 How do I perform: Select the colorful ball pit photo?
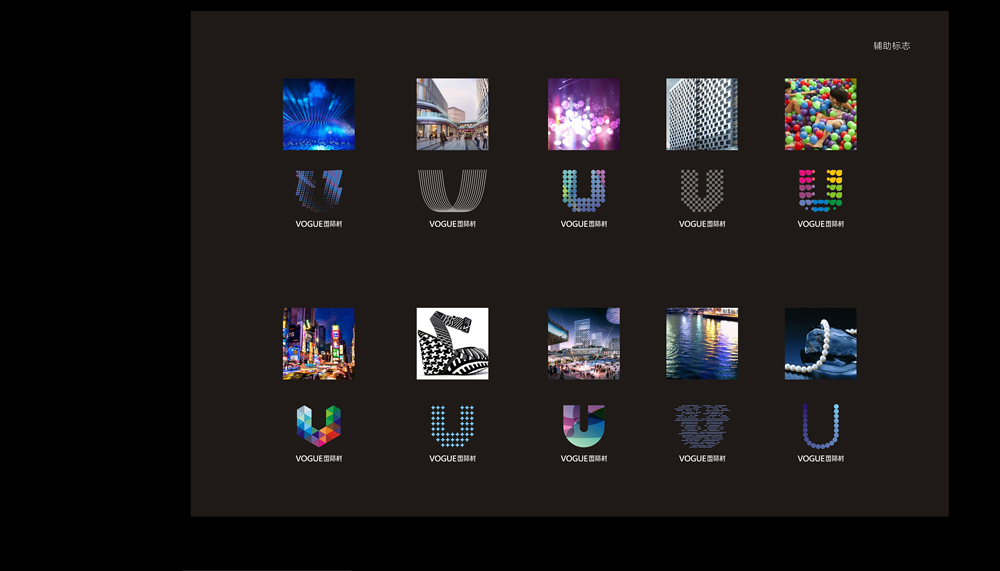pos(820,114)
